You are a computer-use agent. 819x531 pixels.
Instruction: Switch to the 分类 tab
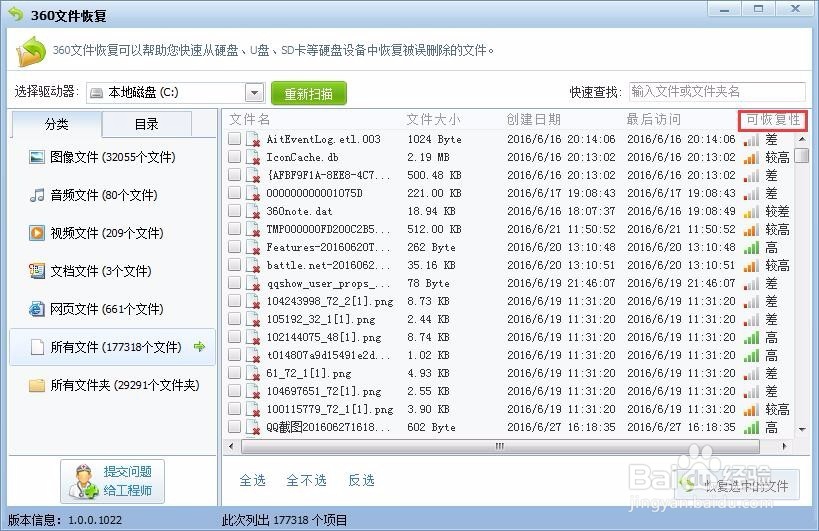click(x=56, y=124)
